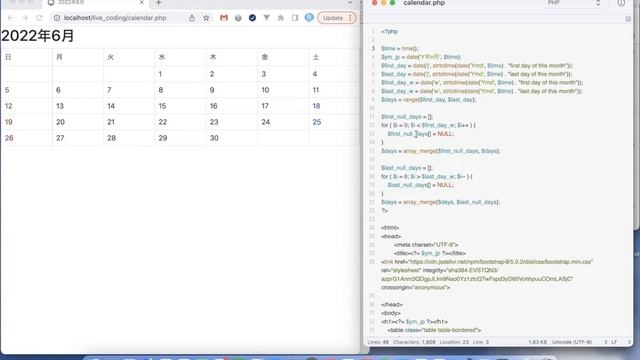This screenshot has height=360, width=640.
Task: Toggle the browser side panel icon
Action: (295, 18)
